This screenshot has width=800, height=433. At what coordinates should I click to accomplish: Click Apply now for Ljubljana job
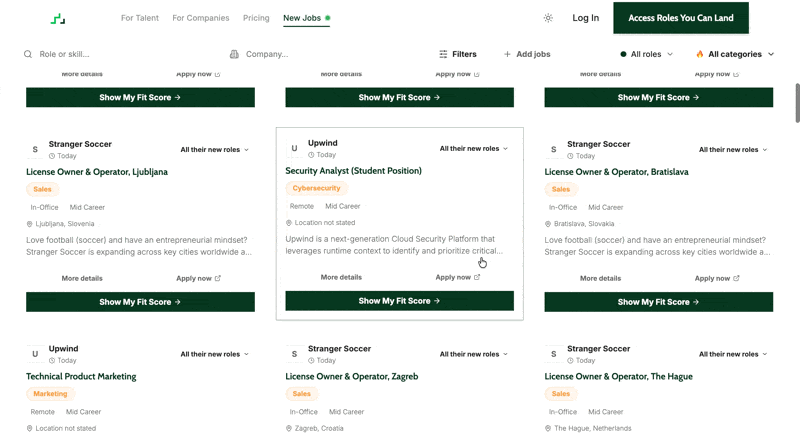point(198,278)
